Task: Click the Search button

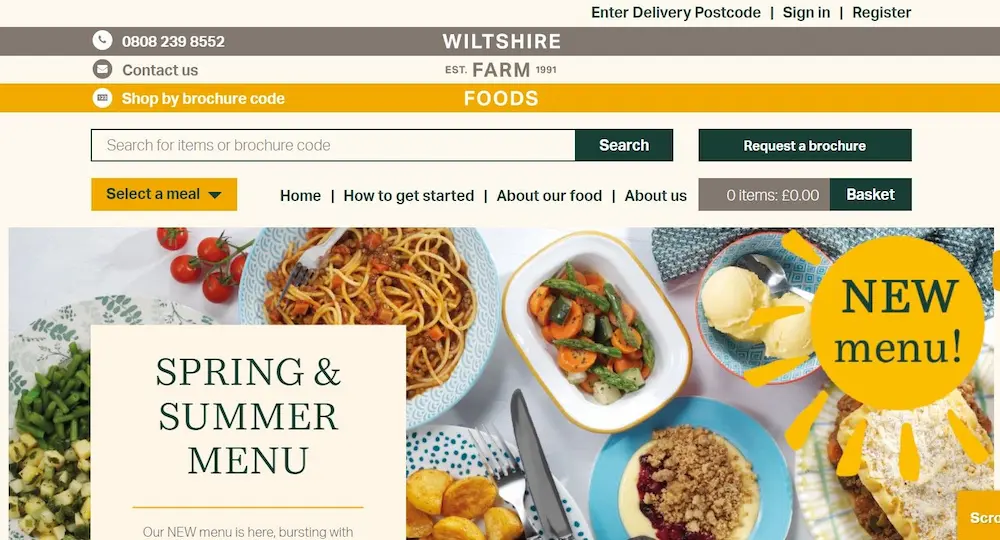Action: tap(624, 145)
